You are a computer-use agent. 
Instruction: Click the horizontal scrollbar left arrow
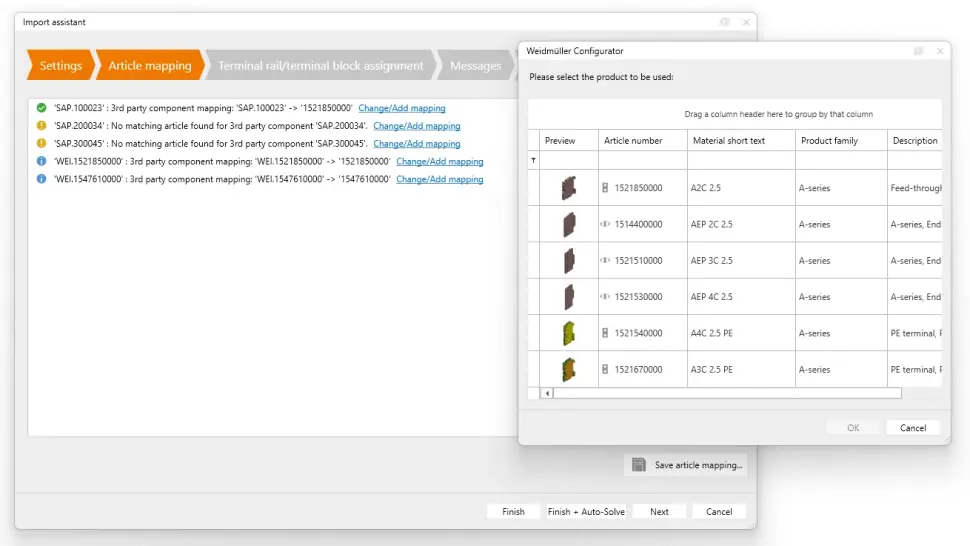pyautogui.click(x=547, y=393)
